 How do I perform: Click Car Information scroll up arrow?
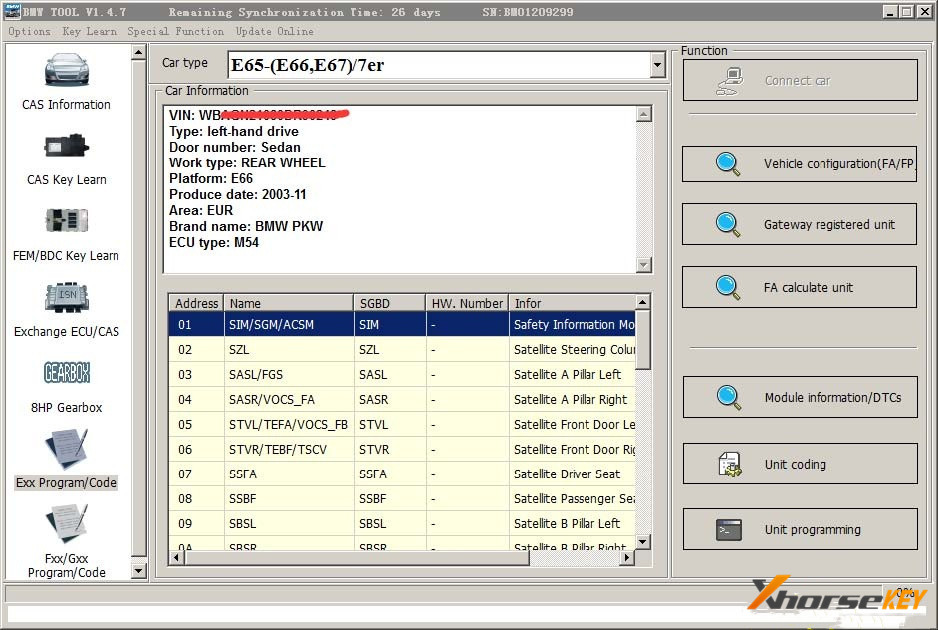644,114
